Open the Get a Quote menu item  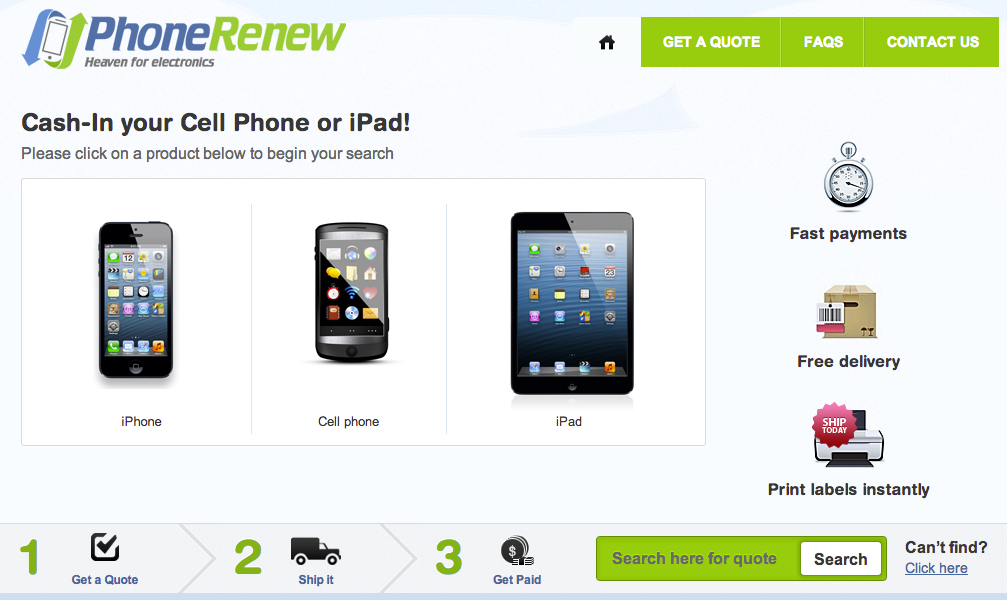(711, 42)
